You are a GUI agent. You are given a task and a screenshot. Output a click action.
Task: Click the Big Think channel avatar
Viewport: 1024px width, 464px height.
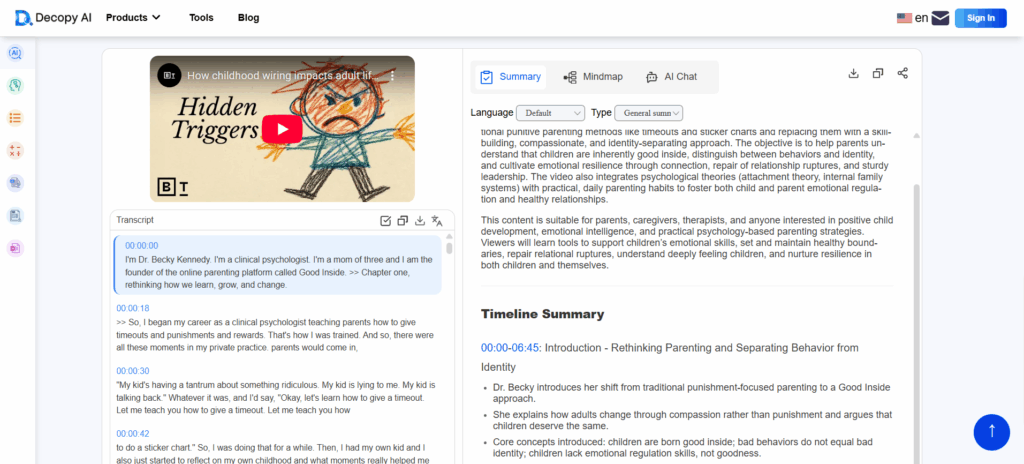point(169,75)
